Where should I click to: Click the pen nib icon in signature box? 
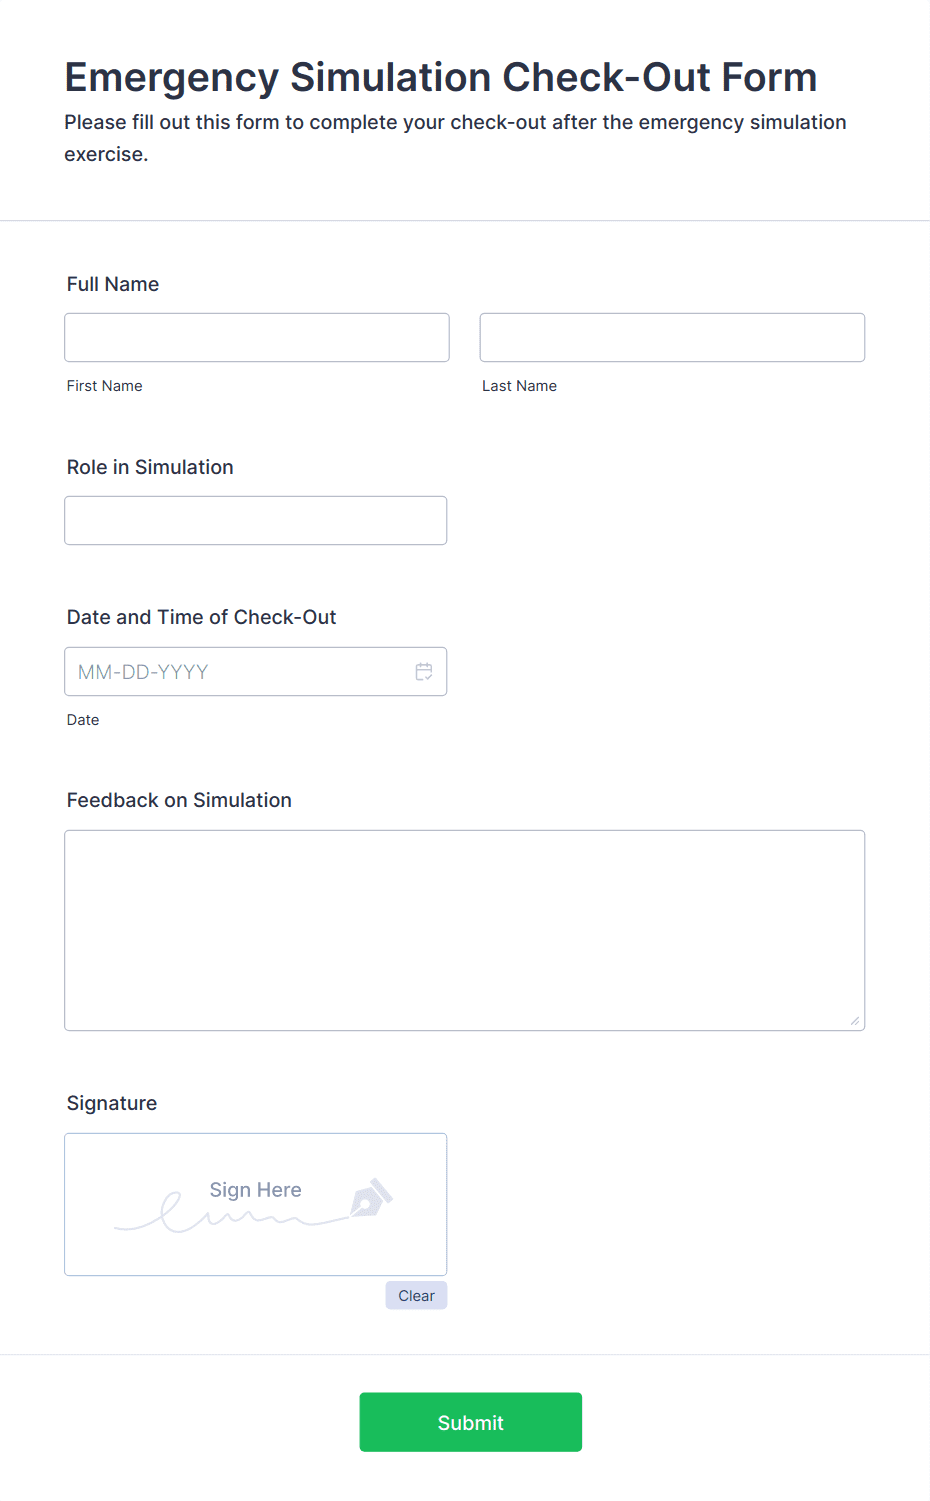pyautogui.click(x=371, y=1197)
